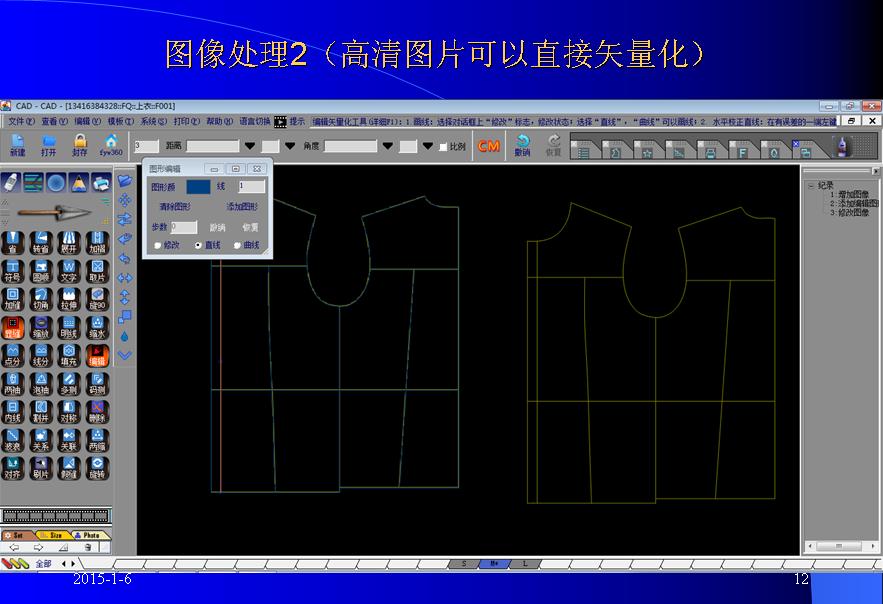Select the 缩水 shrinkage tool
Image resolution: width=883 pixels, height=604 pixels.
[x=97, y=328]
